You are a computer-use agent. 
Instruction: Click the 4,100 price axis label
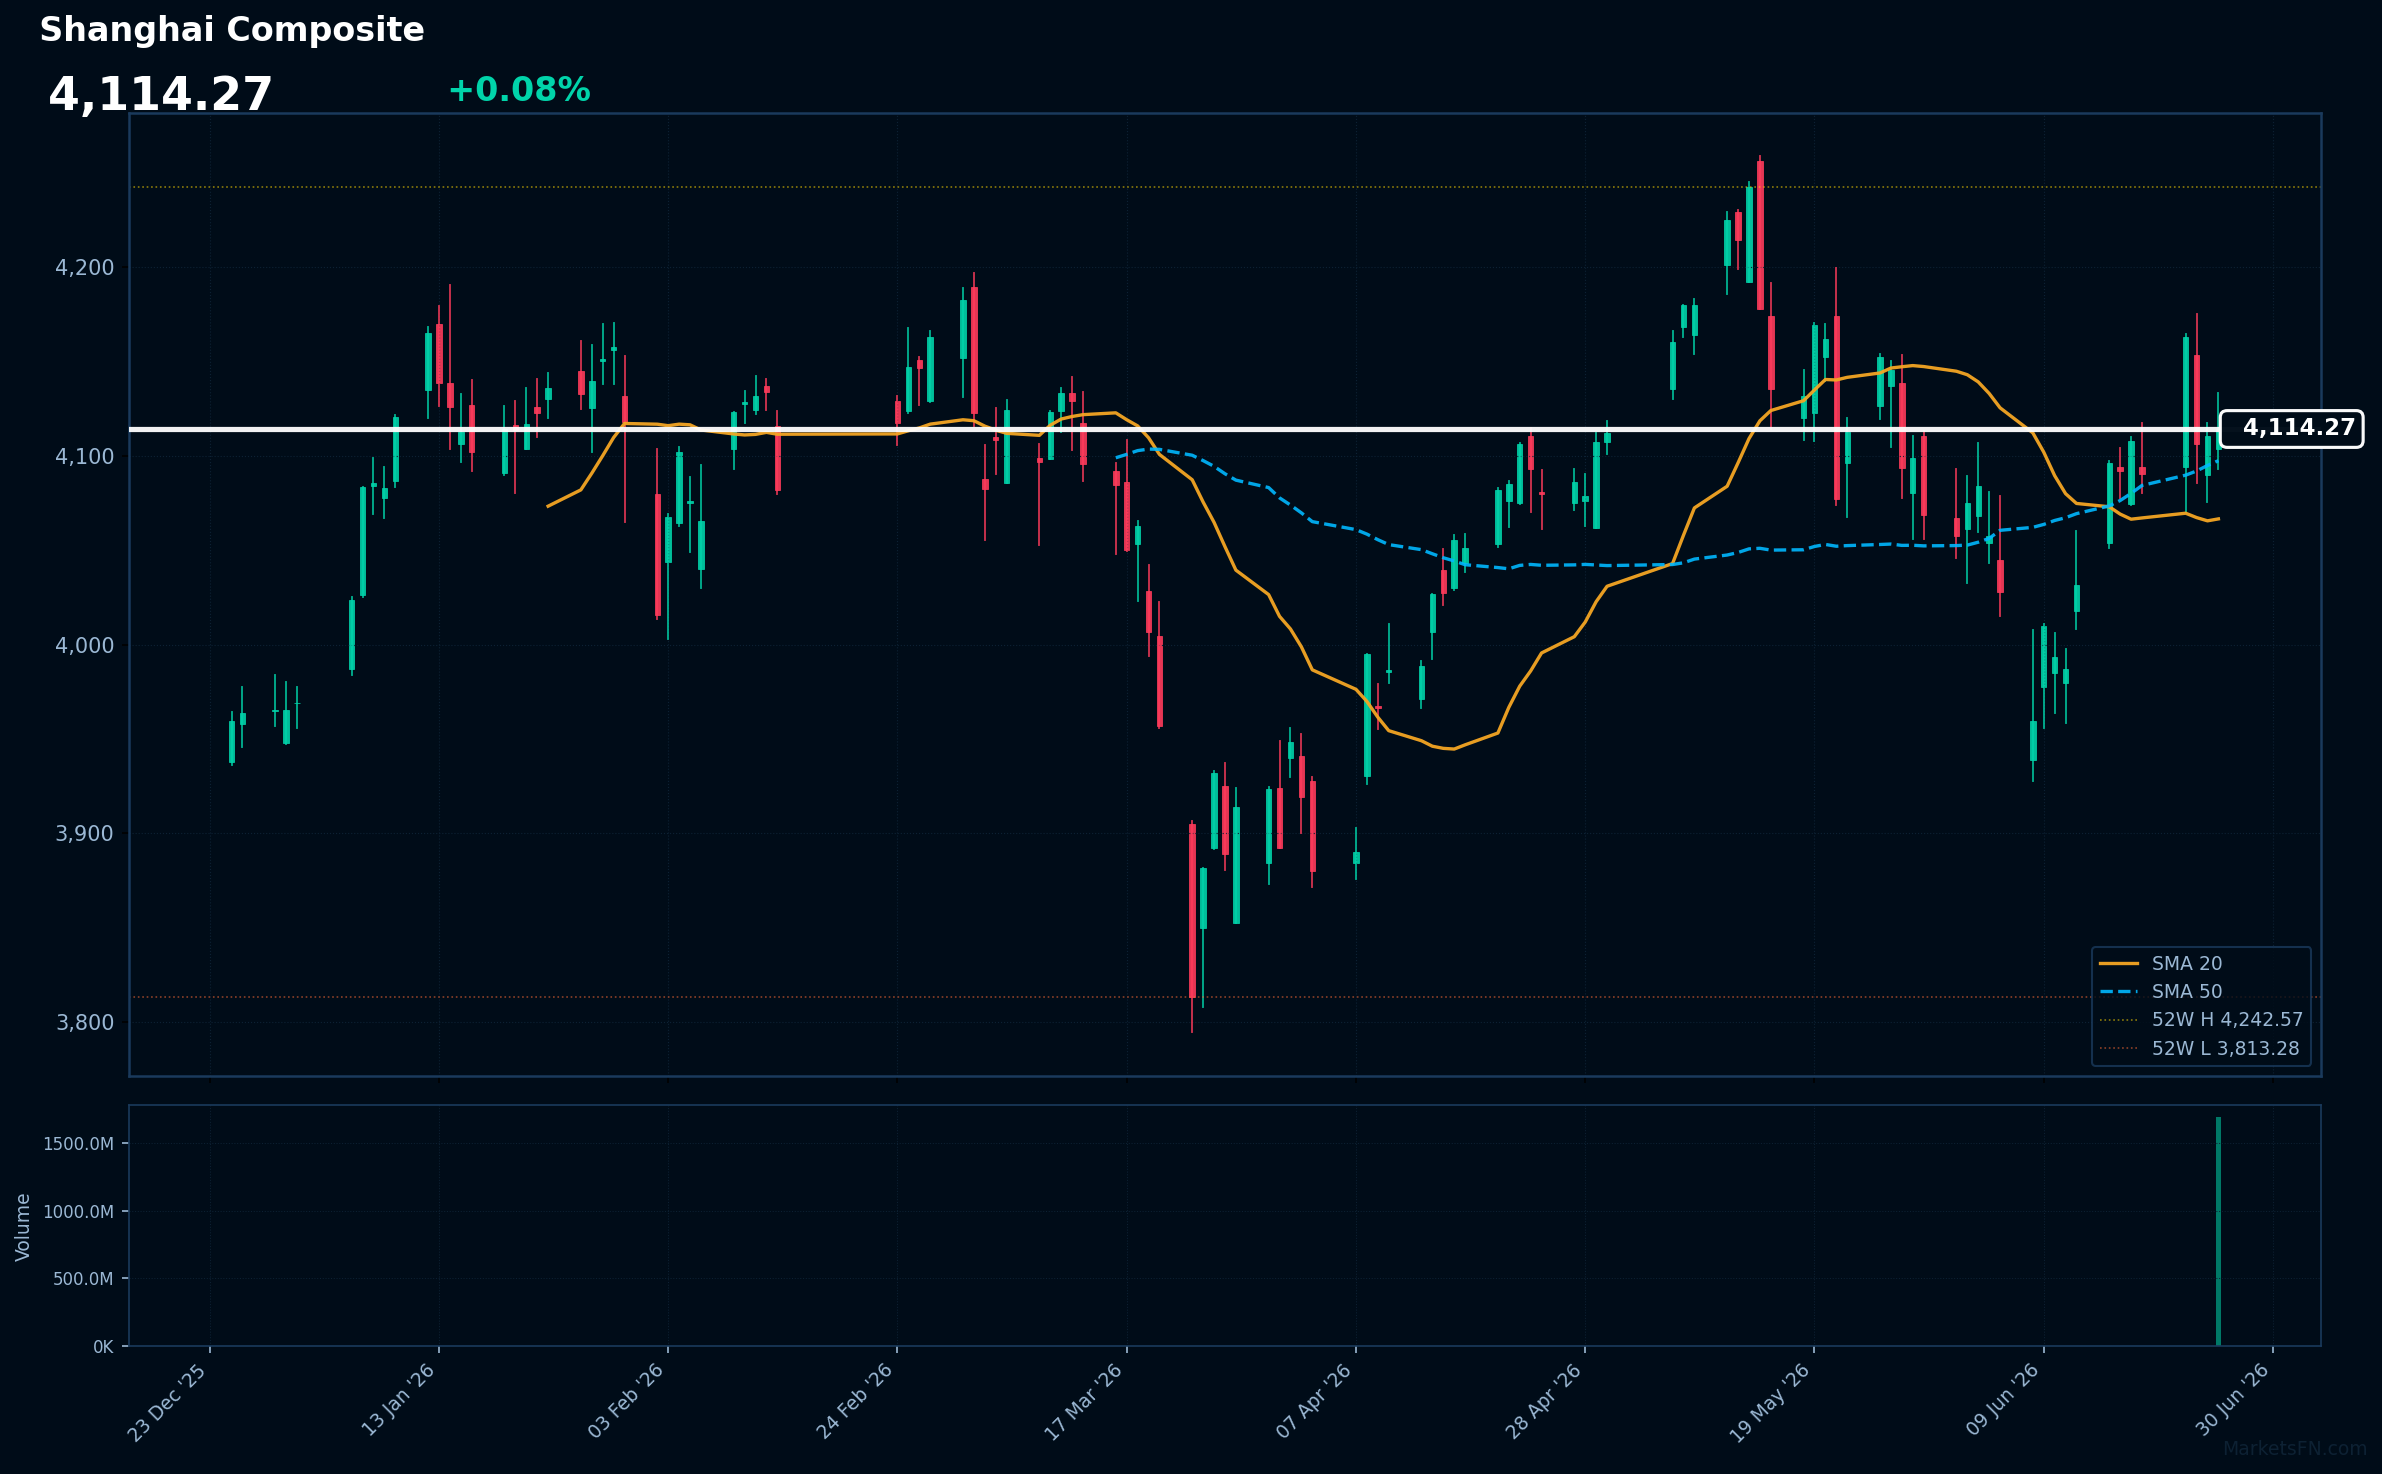(x=85, y=457)
